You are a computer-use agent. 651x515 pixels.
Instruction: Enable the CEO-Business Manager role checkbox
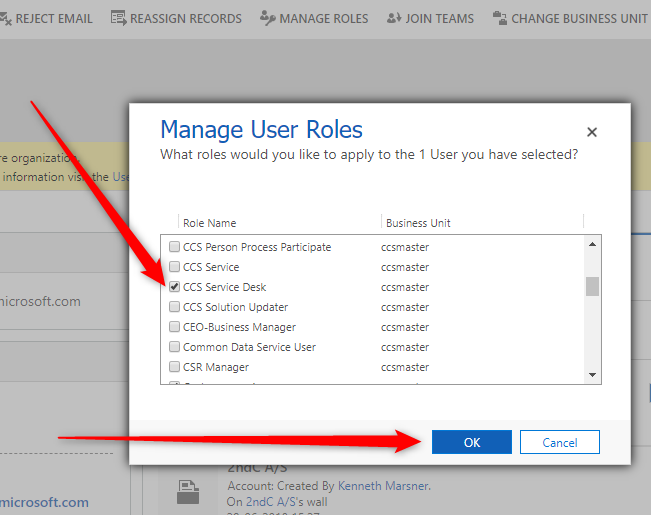click(x=174, y=327)
